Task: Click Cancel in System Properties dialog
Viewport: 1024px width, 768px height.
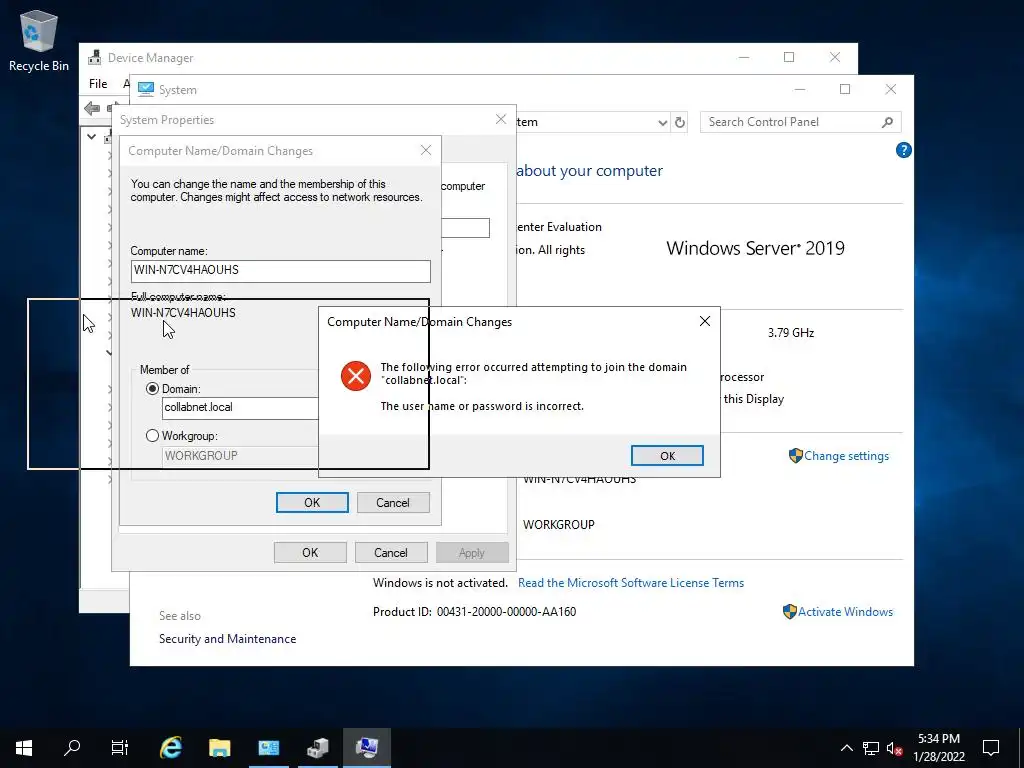Action: [x=391, y=552]
